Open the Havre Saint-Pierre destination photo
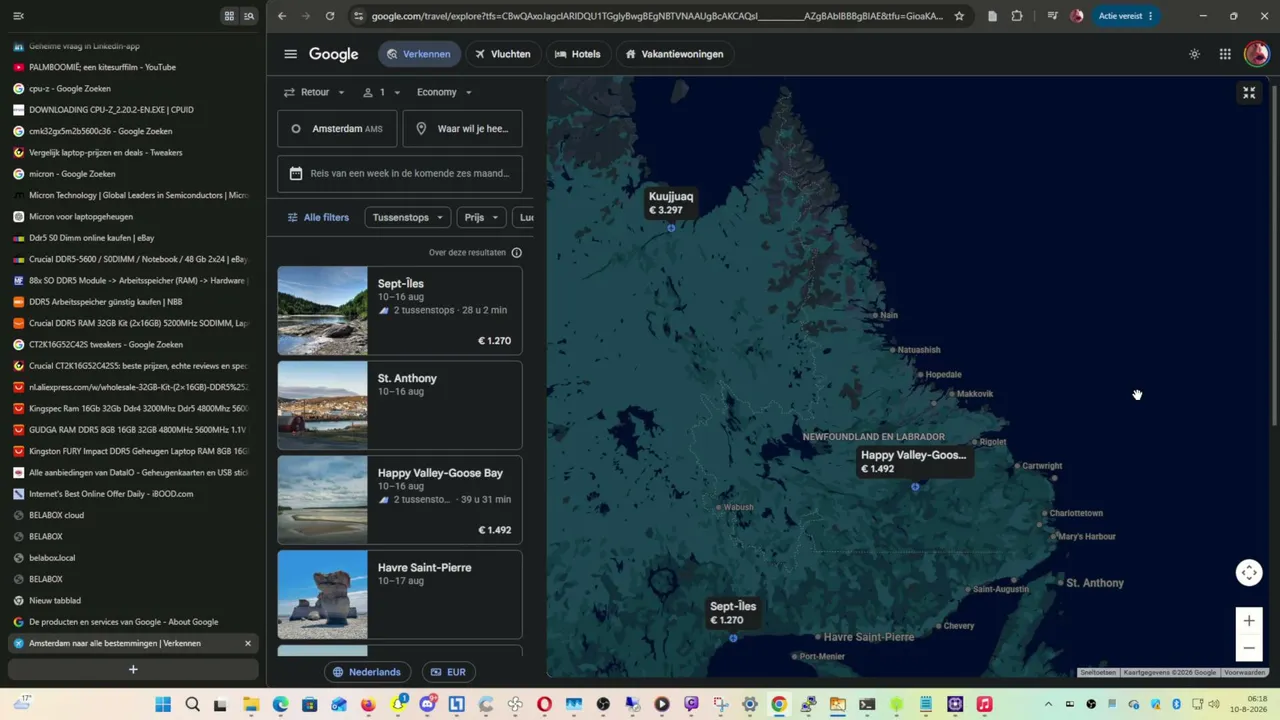The width and height of the screenshot is (1280, 720). pos(322,594)
